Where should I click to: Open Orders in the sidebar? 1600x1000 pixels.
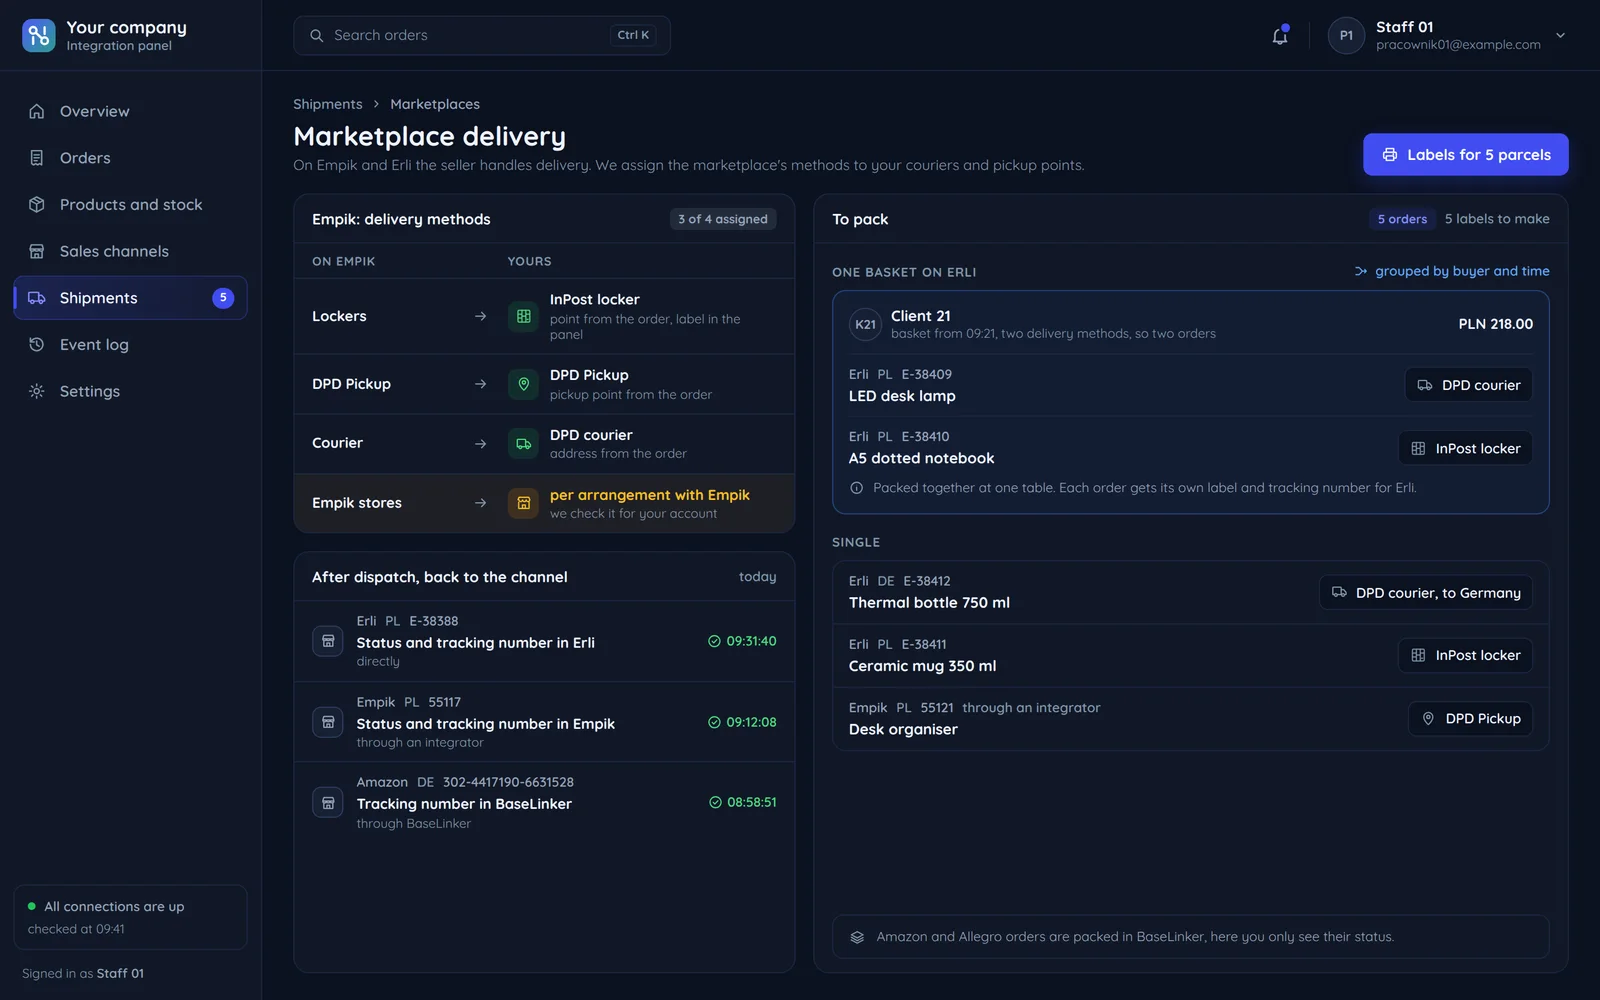pyautogui.click(x=130, y=158)
